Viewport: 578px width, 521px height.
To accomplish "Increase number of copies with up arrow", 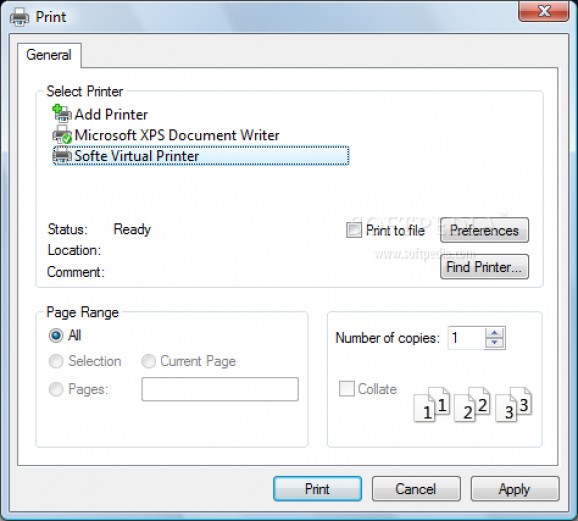I will pos(494,333).
